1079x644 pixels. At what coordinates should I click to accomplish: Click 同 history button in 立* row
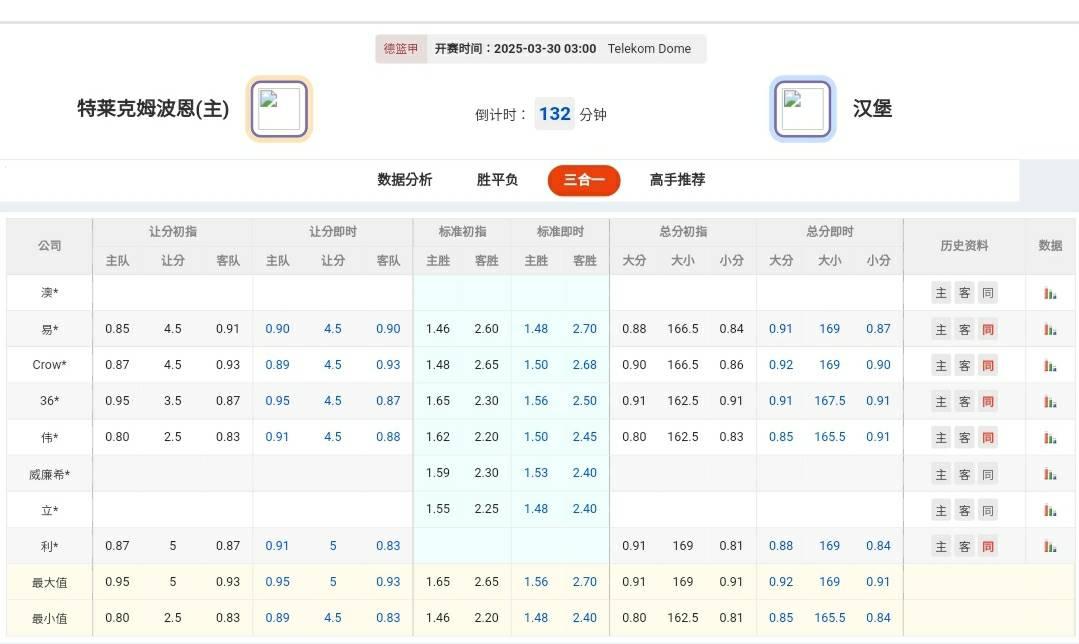(x=987, y=510)
